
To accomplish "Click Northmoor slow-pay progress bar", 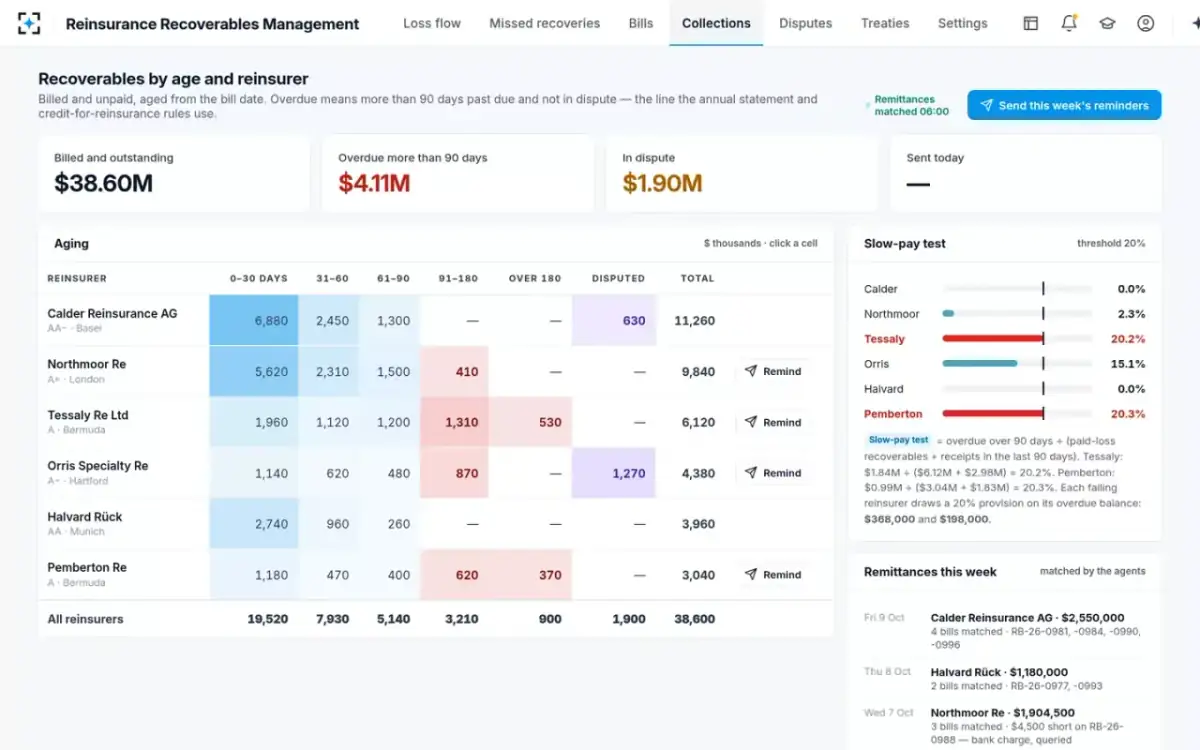I will [x=1017, y=314].
